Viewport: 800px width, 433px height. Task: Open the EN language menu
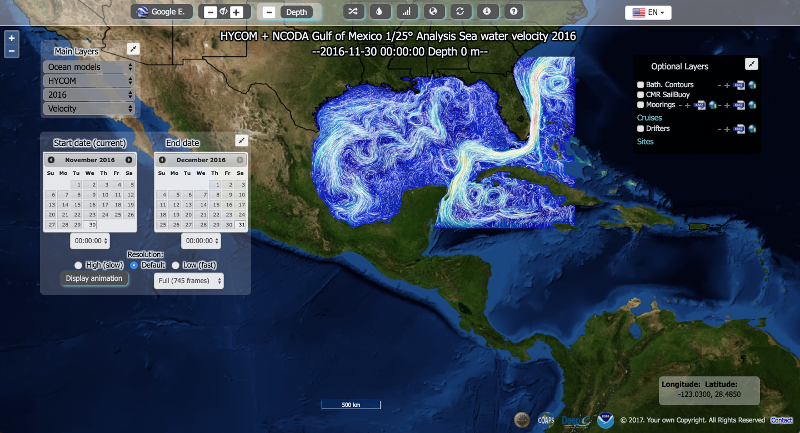coord(648,13)
